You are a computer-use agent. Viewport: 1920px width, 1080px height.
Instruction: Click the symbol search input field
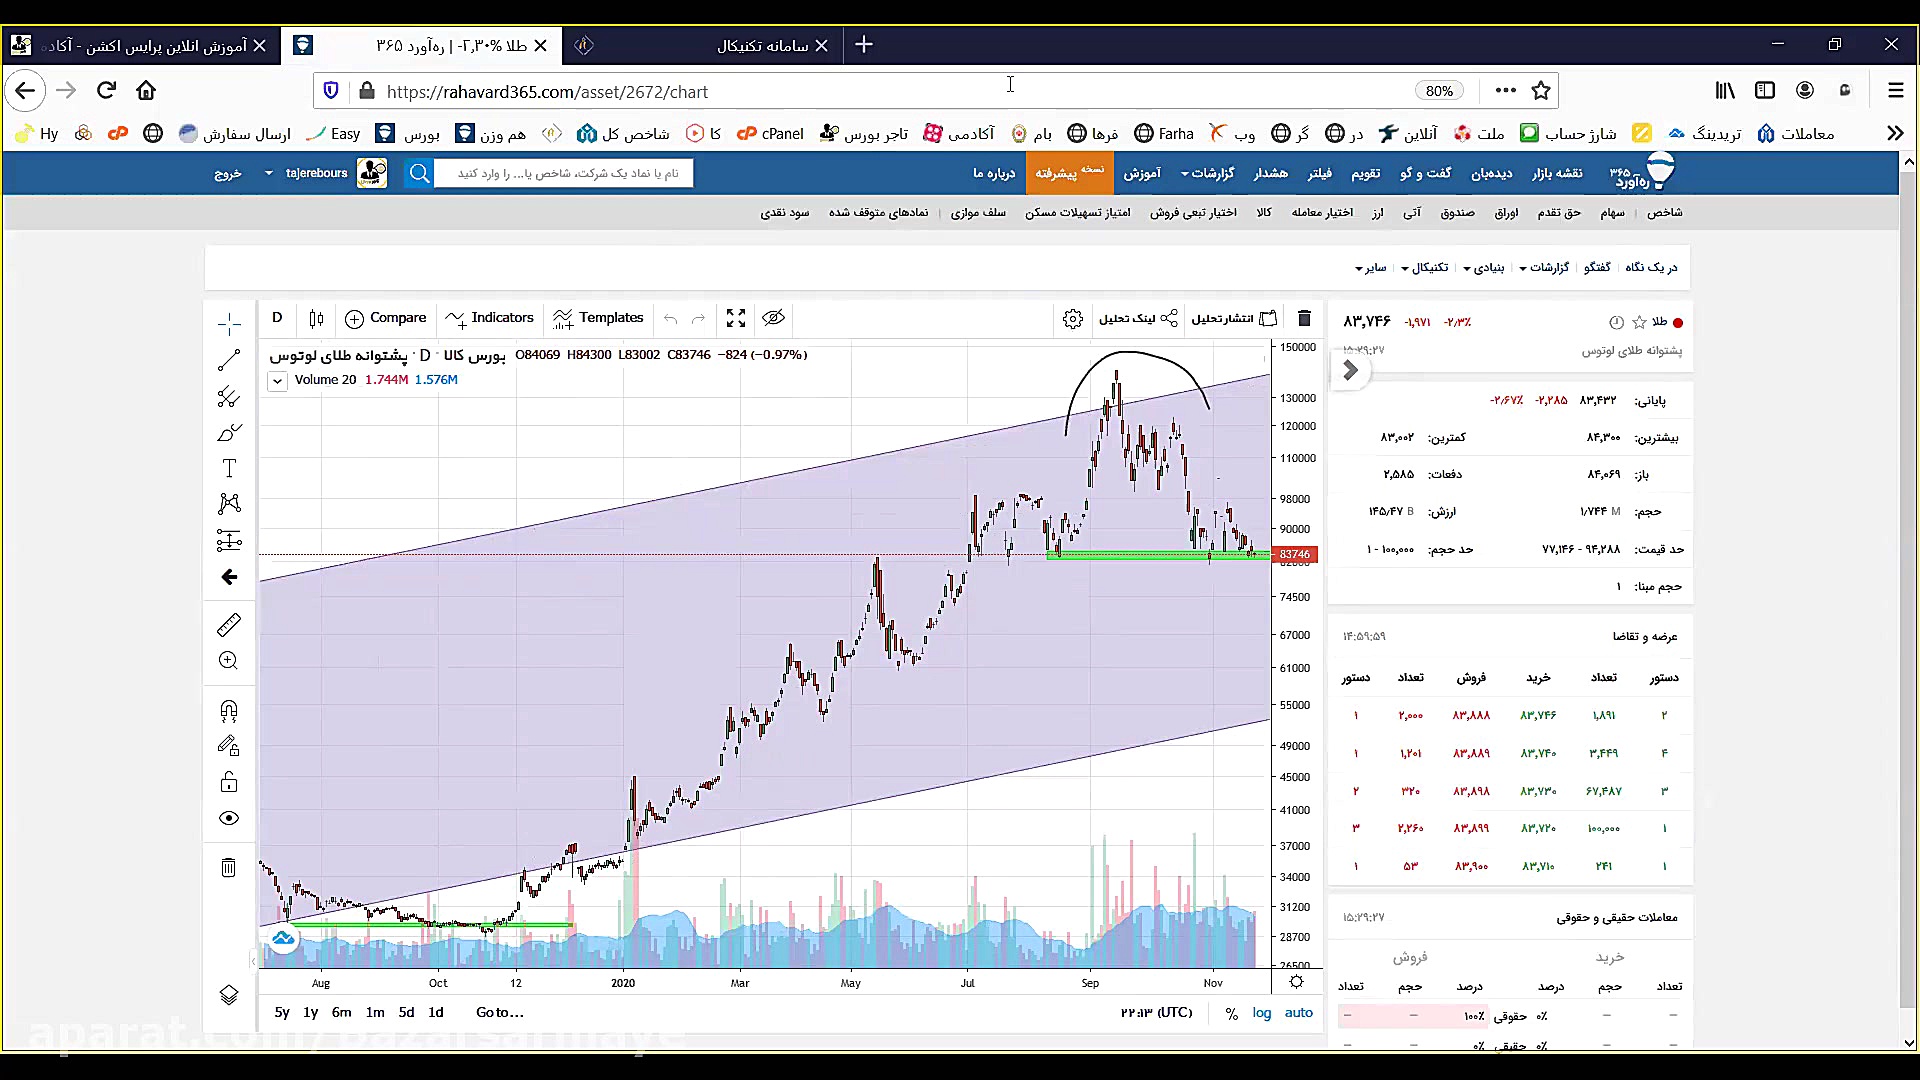coord(565,173)
